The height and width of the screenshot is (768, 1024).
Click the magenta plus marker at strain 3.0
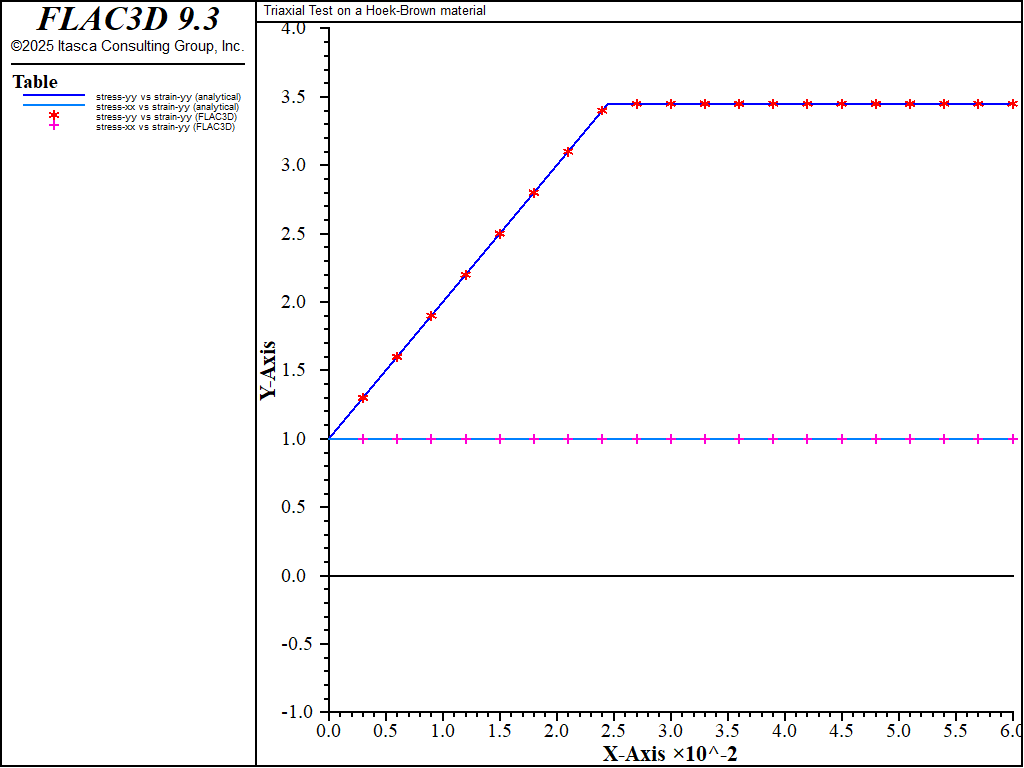[671, 439]
